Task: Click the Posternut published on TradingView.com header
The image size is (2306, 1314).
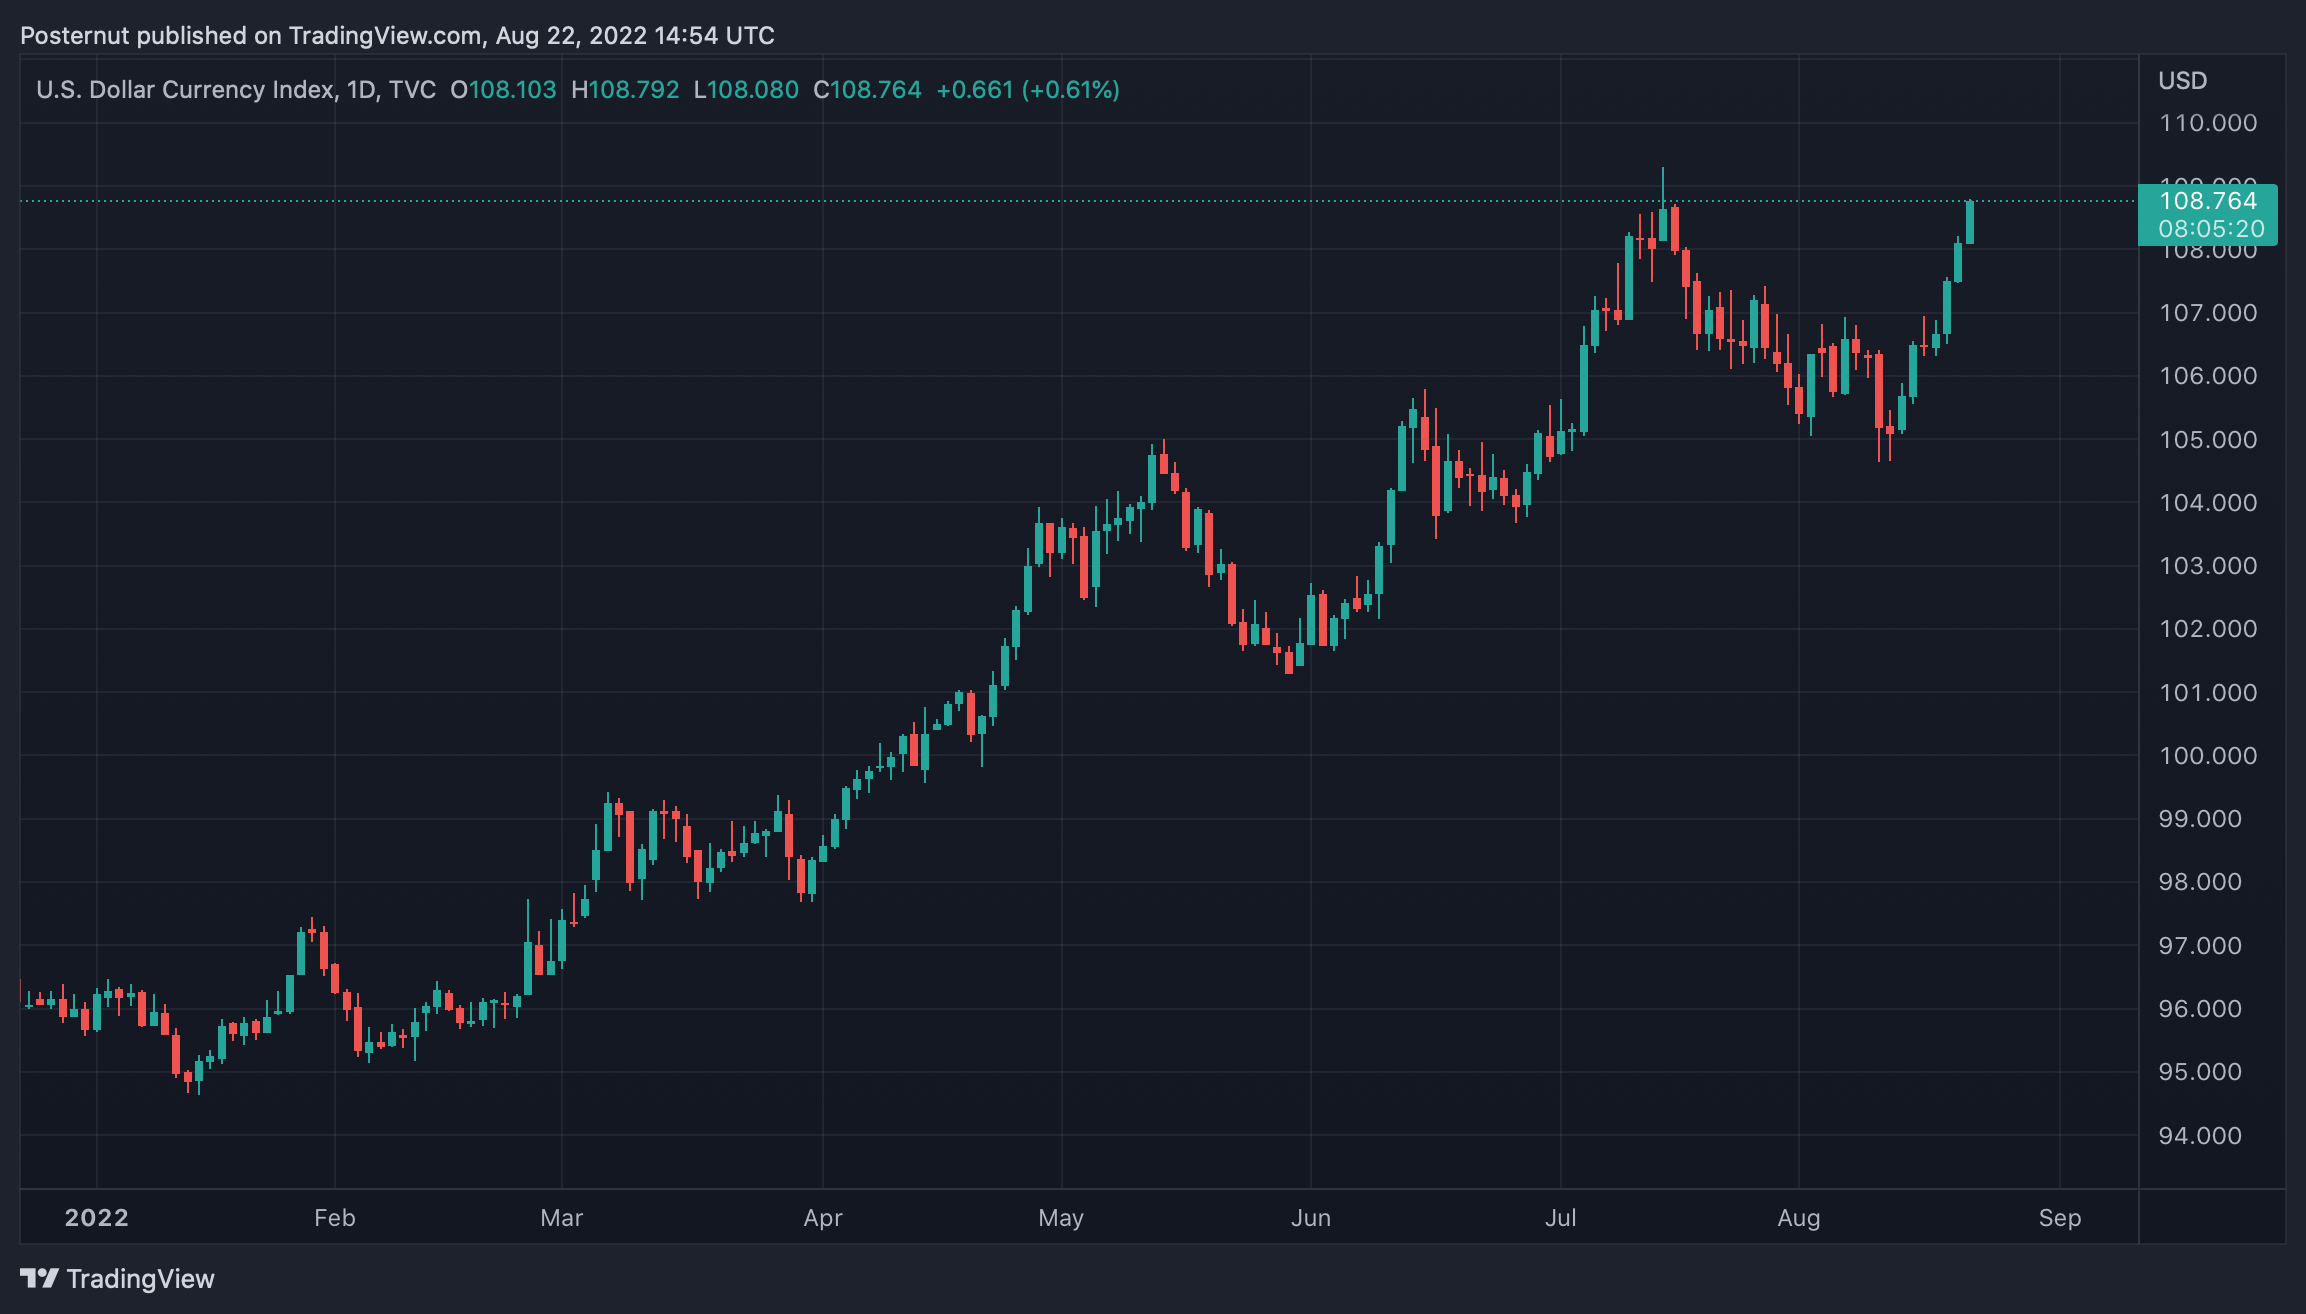Action: 397,36
